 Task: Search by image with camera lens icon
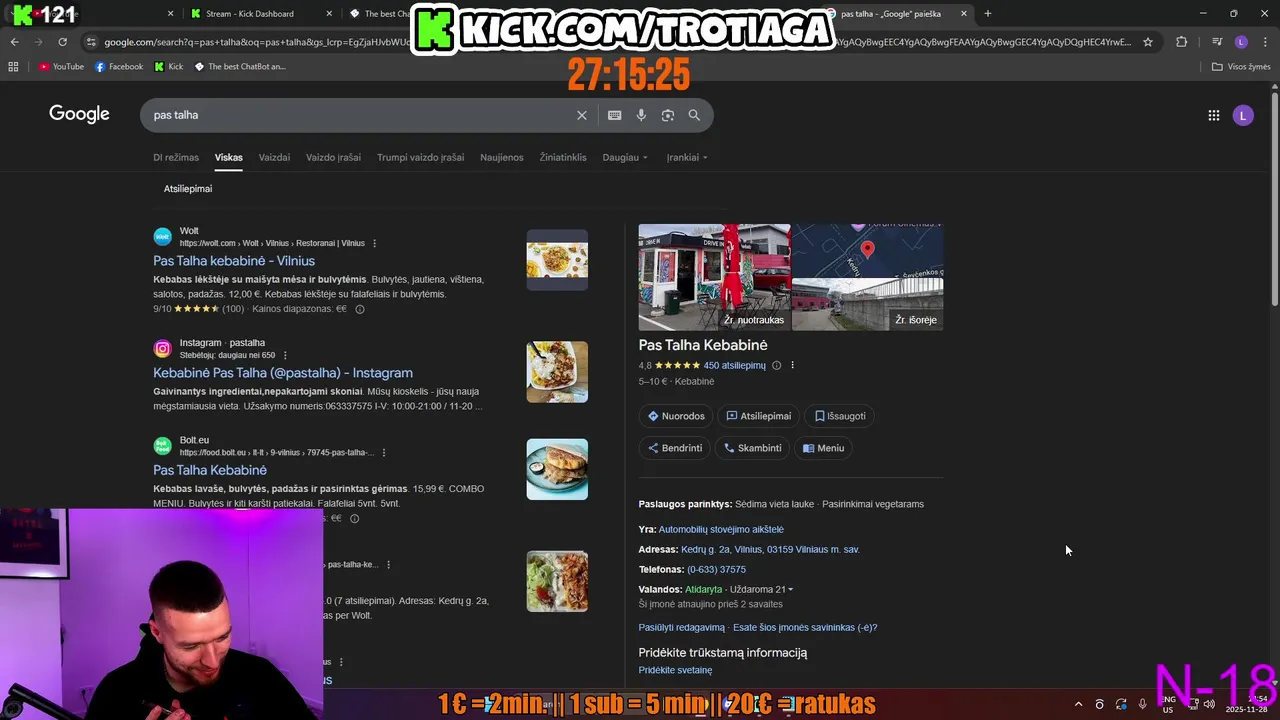667,115
